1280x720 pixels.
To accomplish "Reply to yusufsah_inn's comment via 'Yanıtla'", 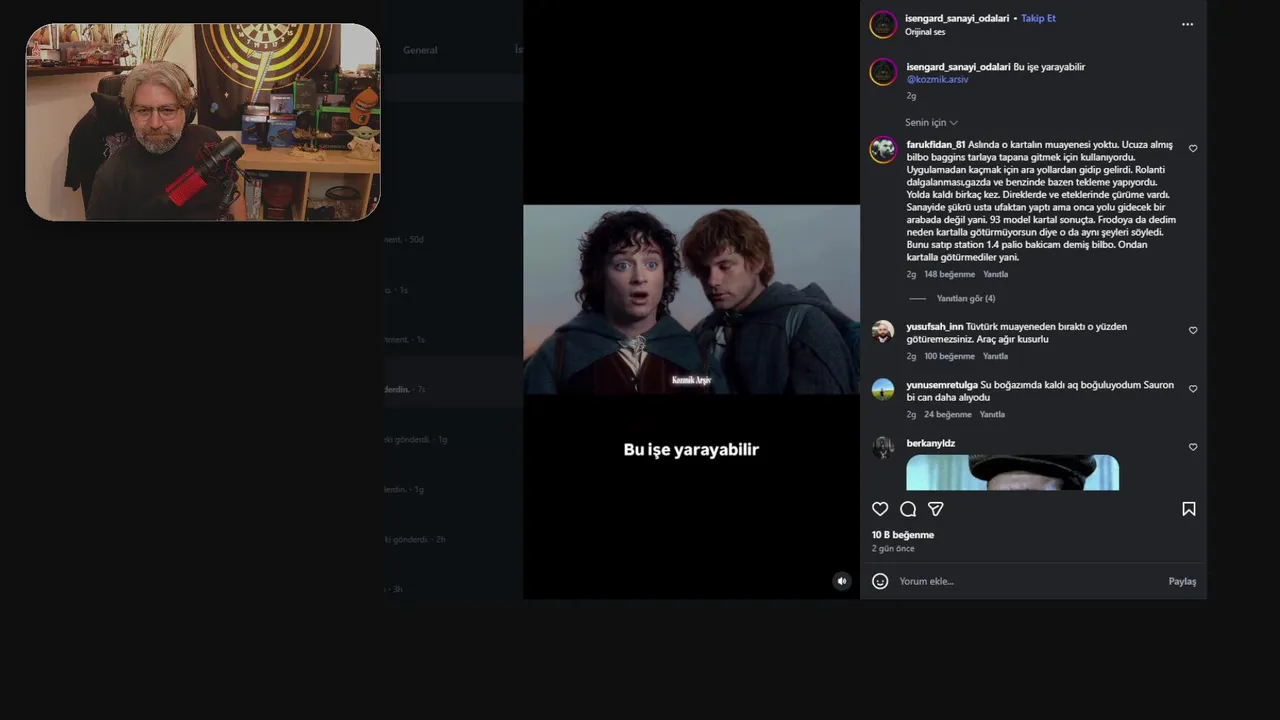I will [x=995, y=356].
